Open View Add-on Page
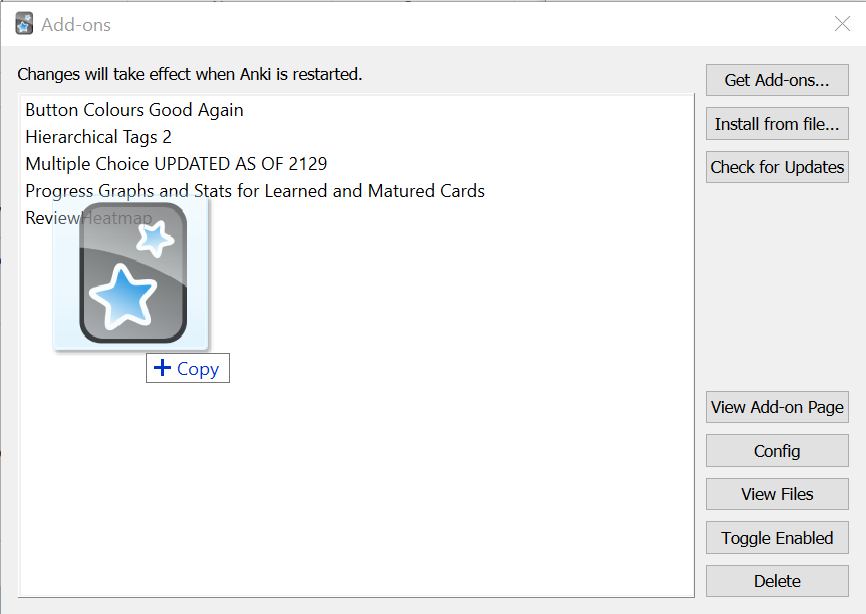This screenshot has width=866, height=614. click(x=777, y=407)
